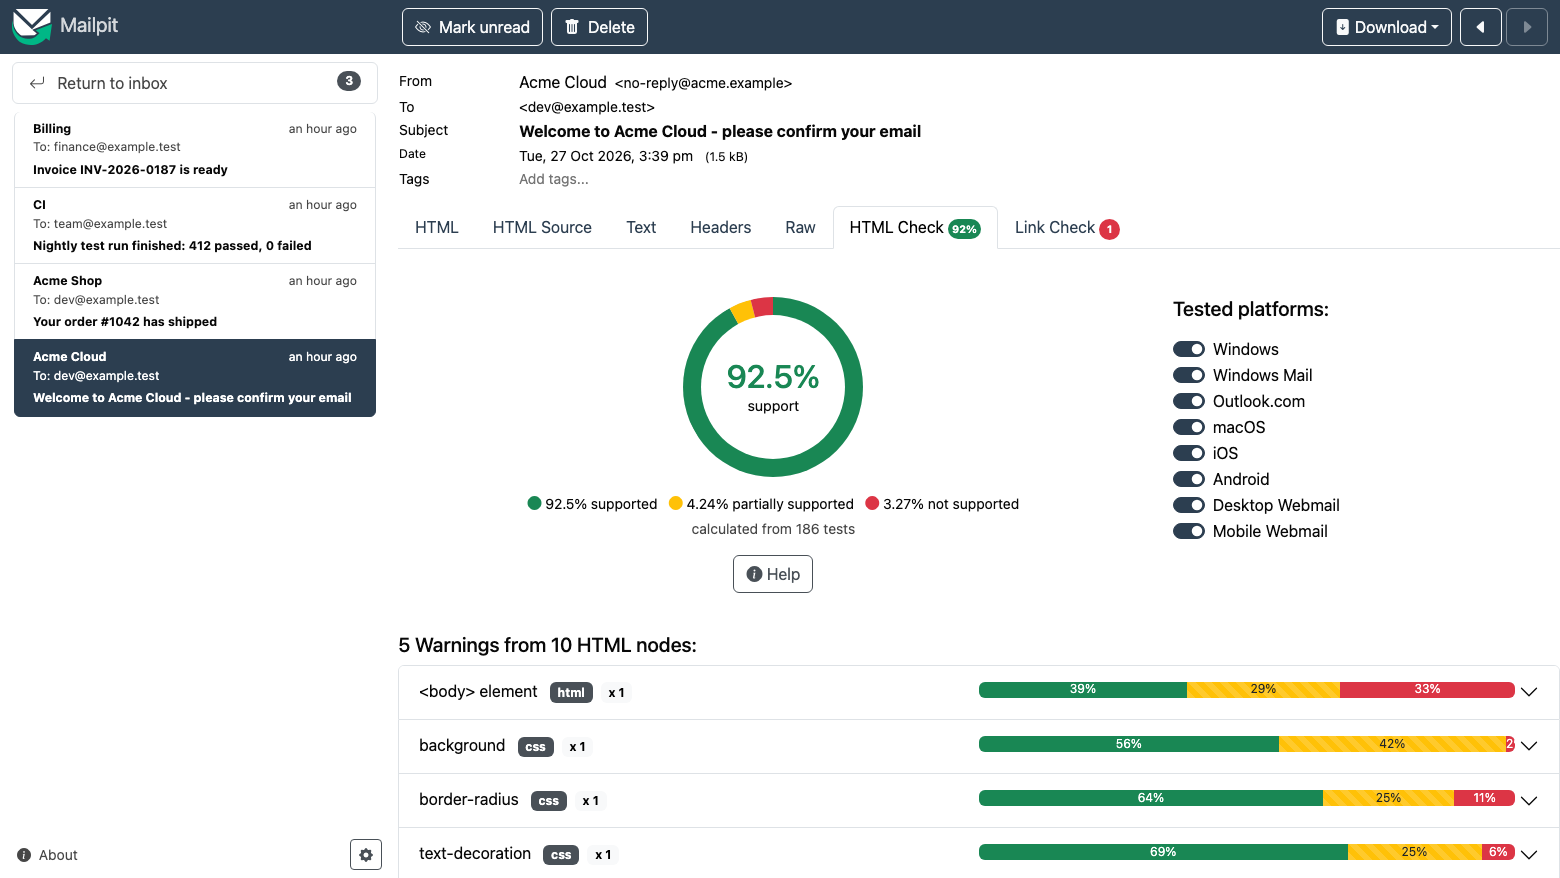
Task: Click the html badge on body element row
Action: pos(571,692)
